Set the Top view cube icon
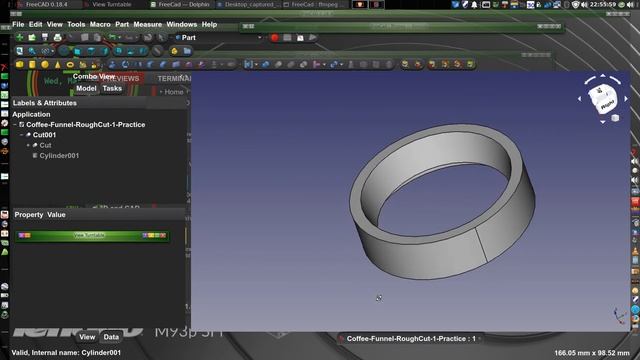 91,51
